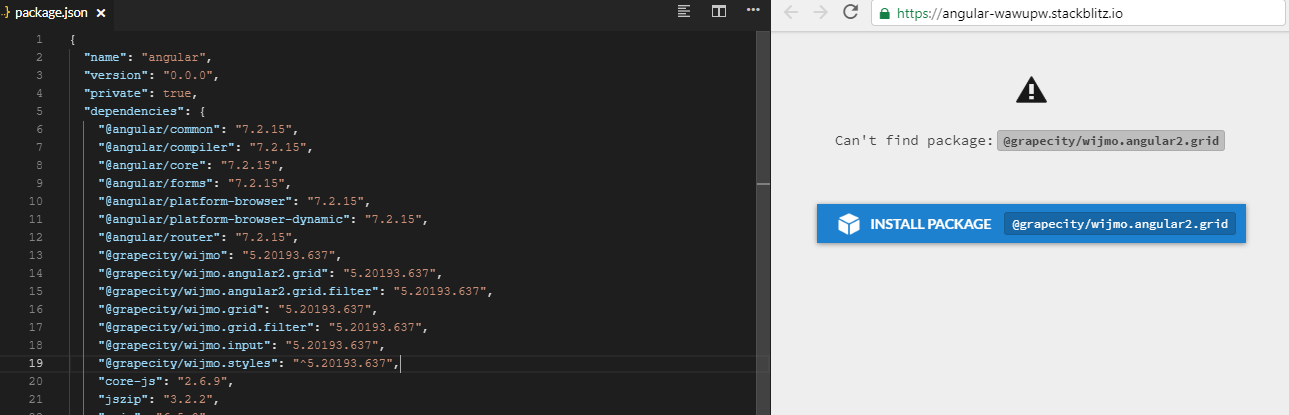
Task: Click the "private": true line
Action: [x=141, y=93]
